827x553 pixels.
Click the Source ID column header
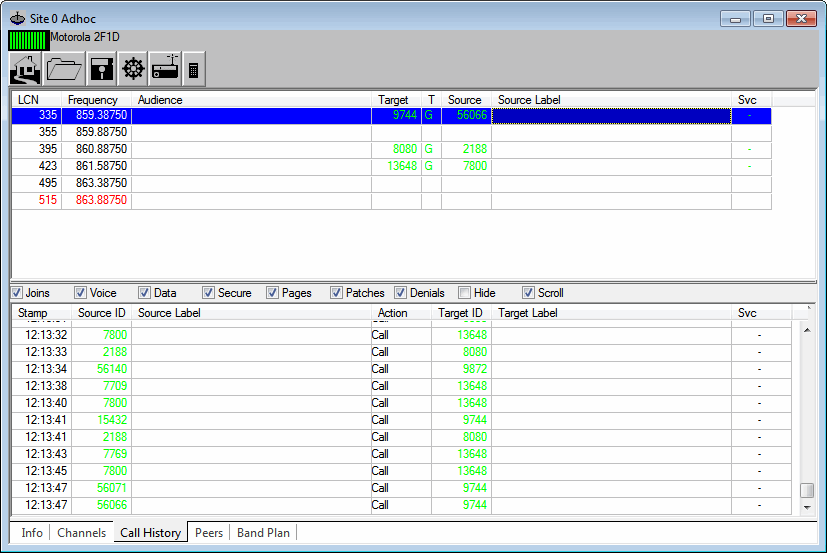[102, 313]
